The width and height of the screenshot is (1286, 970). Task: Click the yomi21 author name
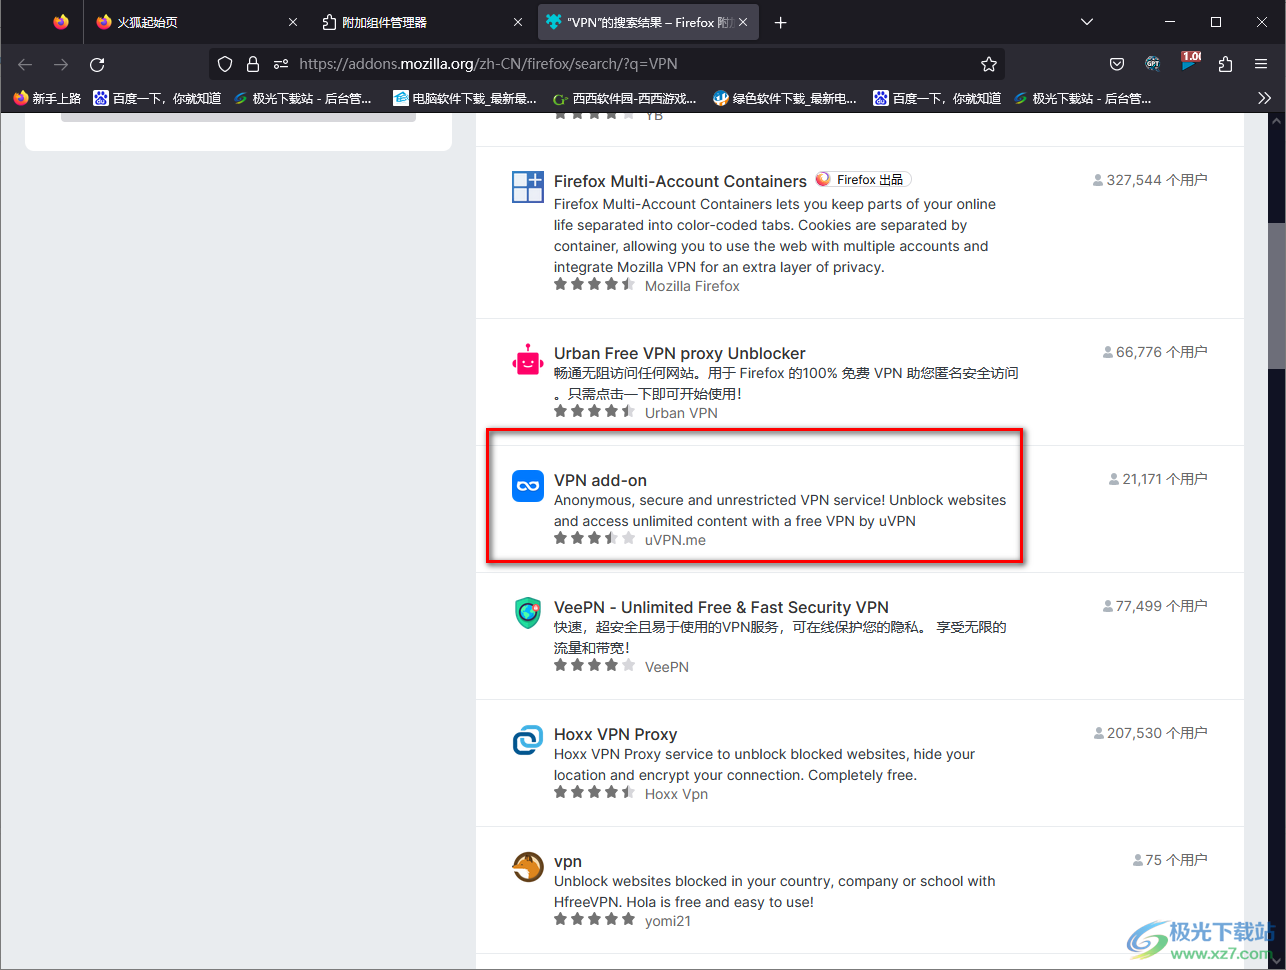[x=668, y=921]
